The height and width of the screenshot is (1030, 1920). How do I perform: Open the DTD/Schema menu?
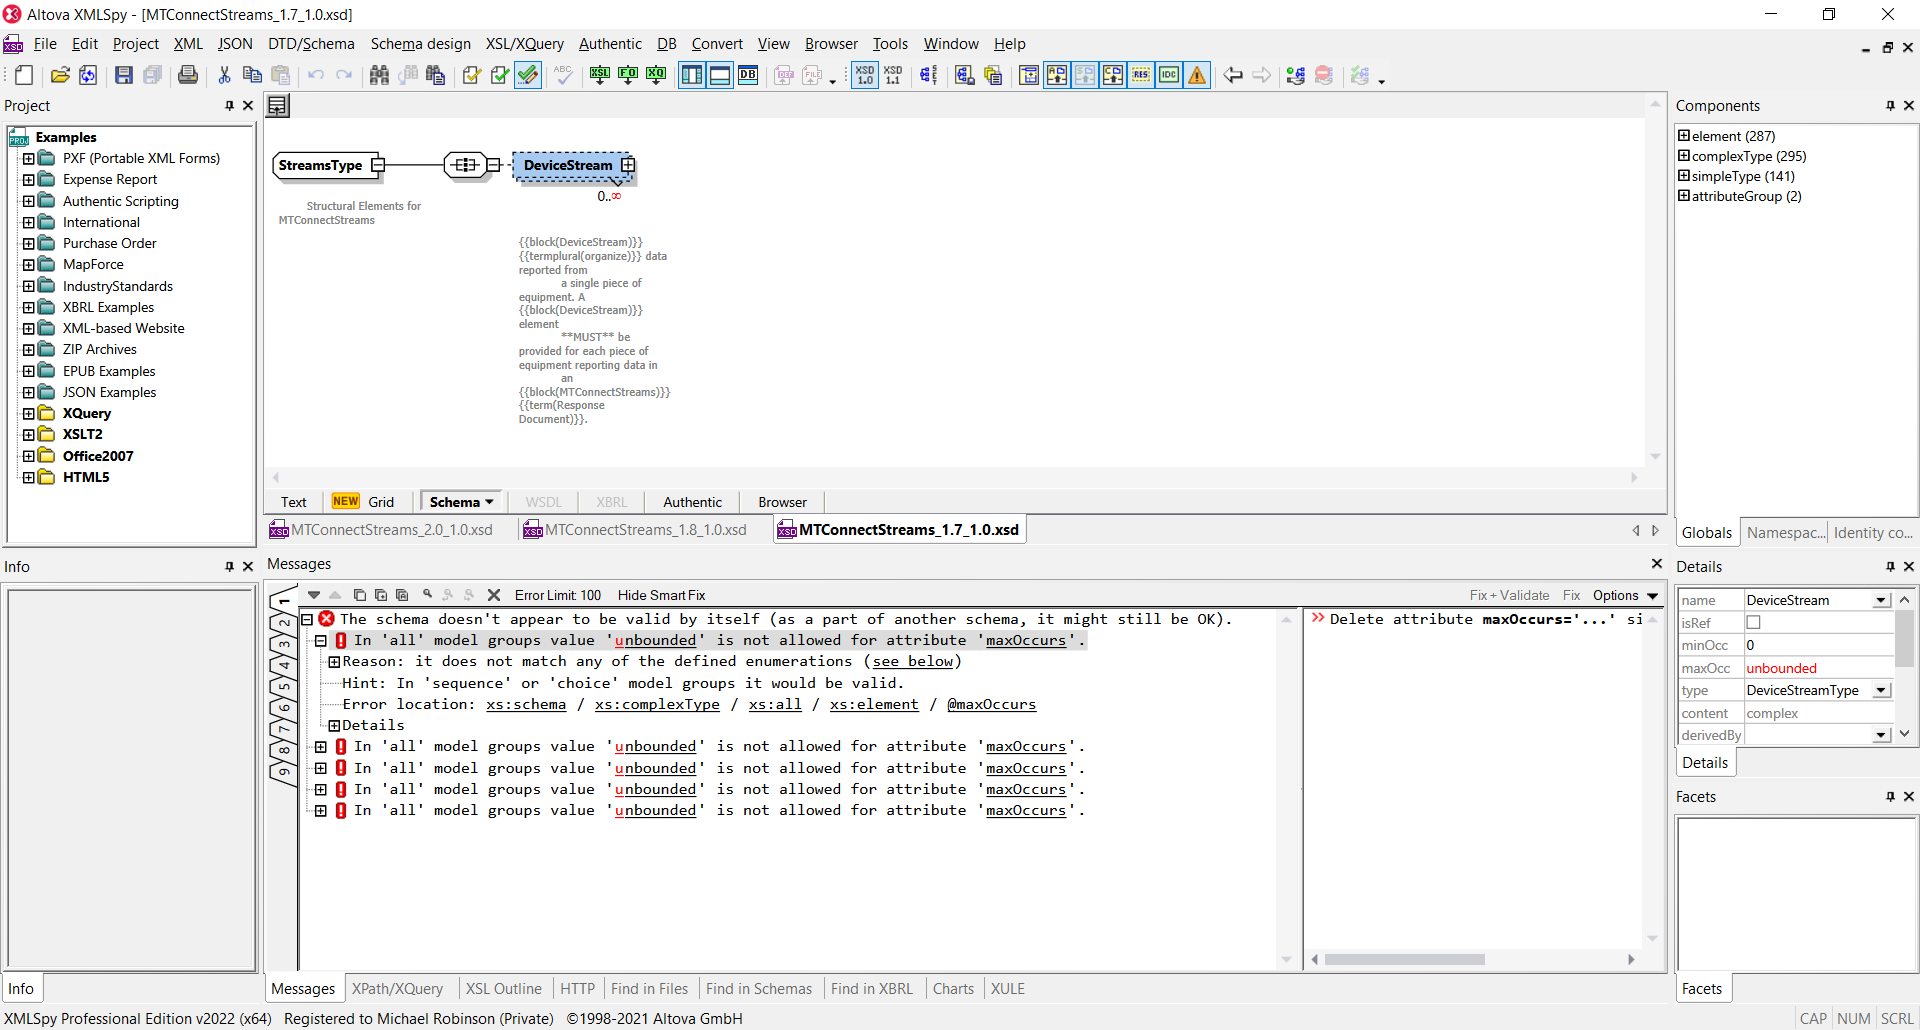click(311, 44)
